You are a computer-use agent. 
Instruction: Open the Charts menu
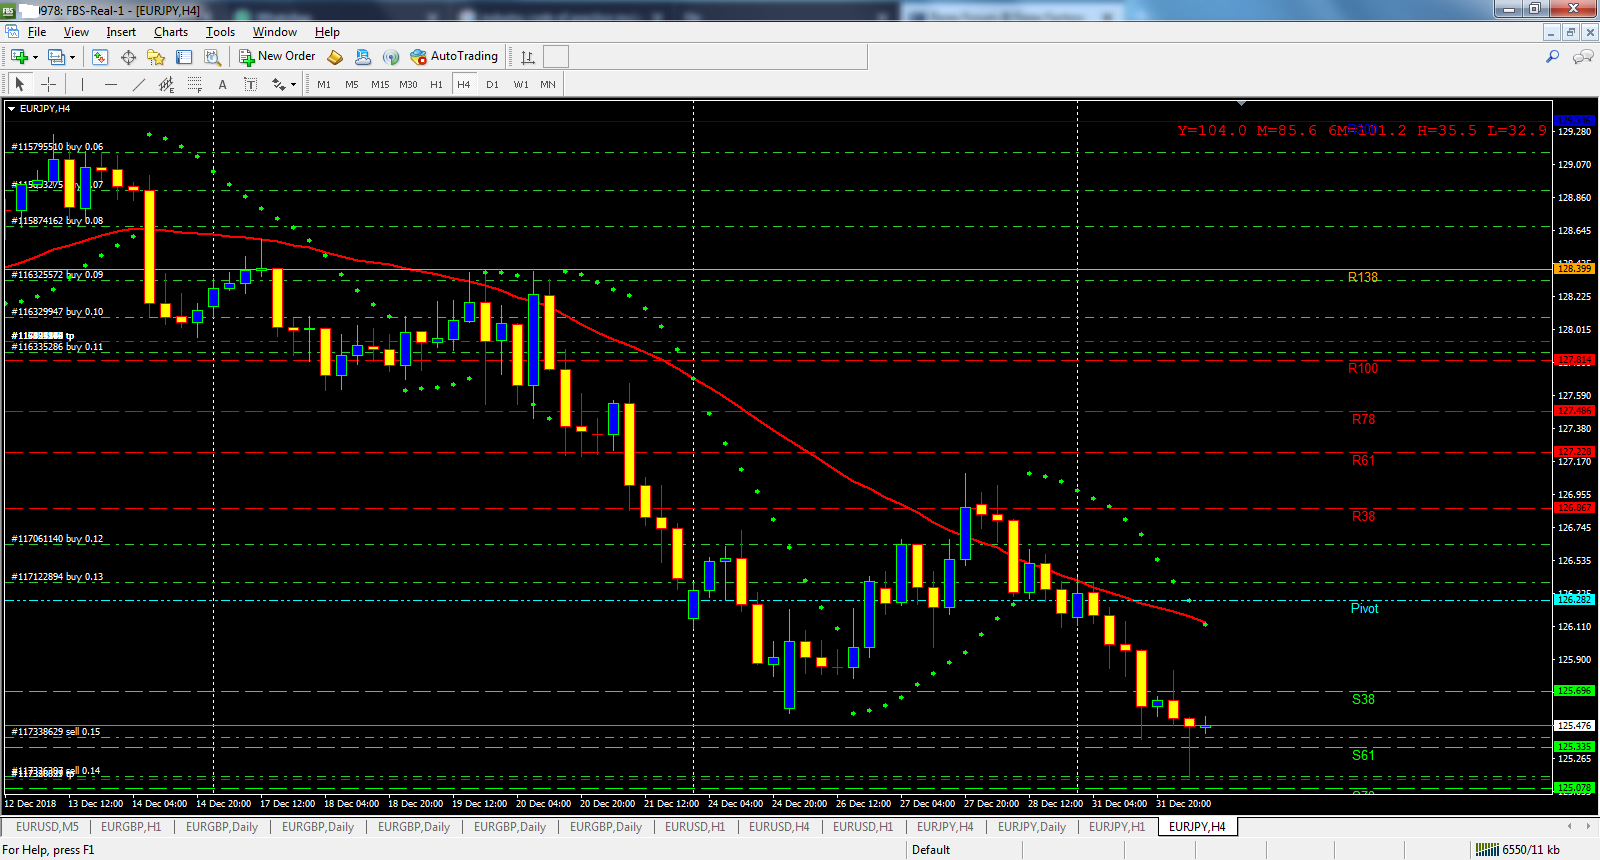coord(171,32)
